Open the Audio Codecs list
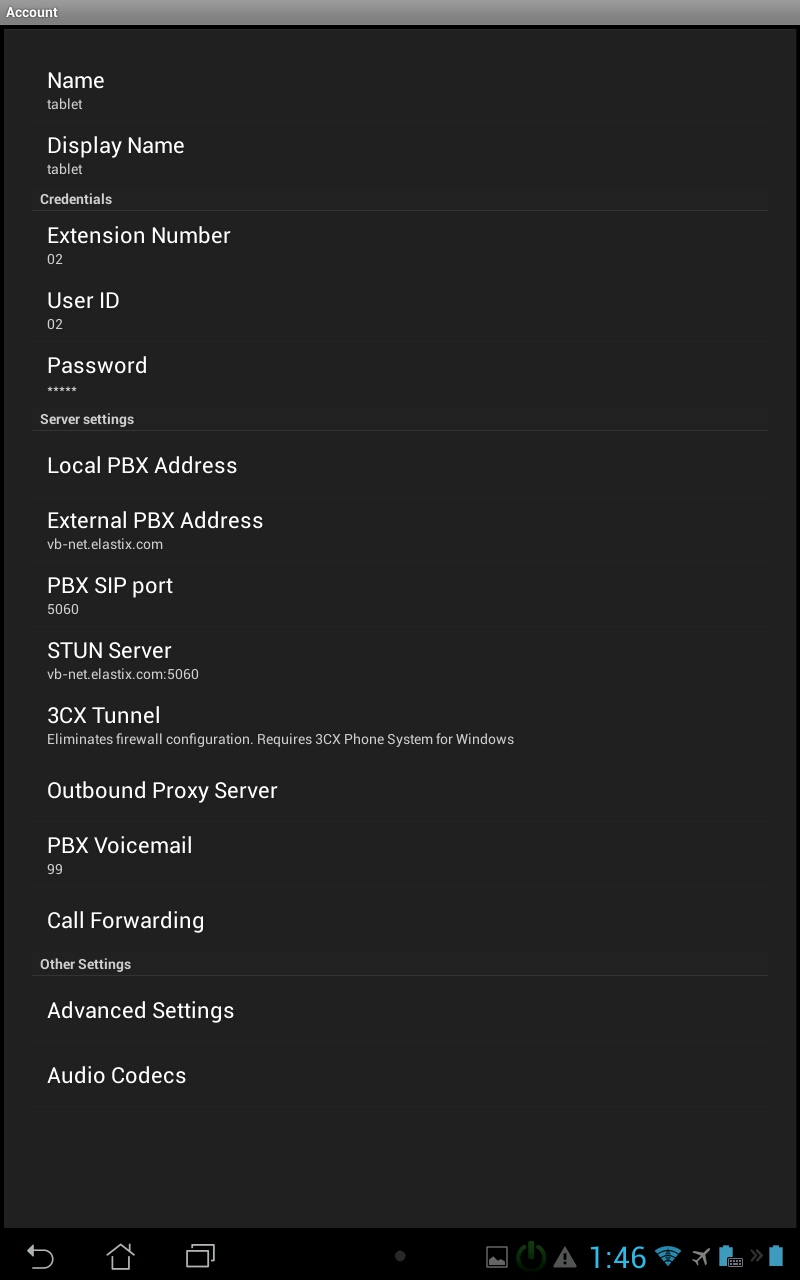The image size is (800, 1280). coord(400,1076)
